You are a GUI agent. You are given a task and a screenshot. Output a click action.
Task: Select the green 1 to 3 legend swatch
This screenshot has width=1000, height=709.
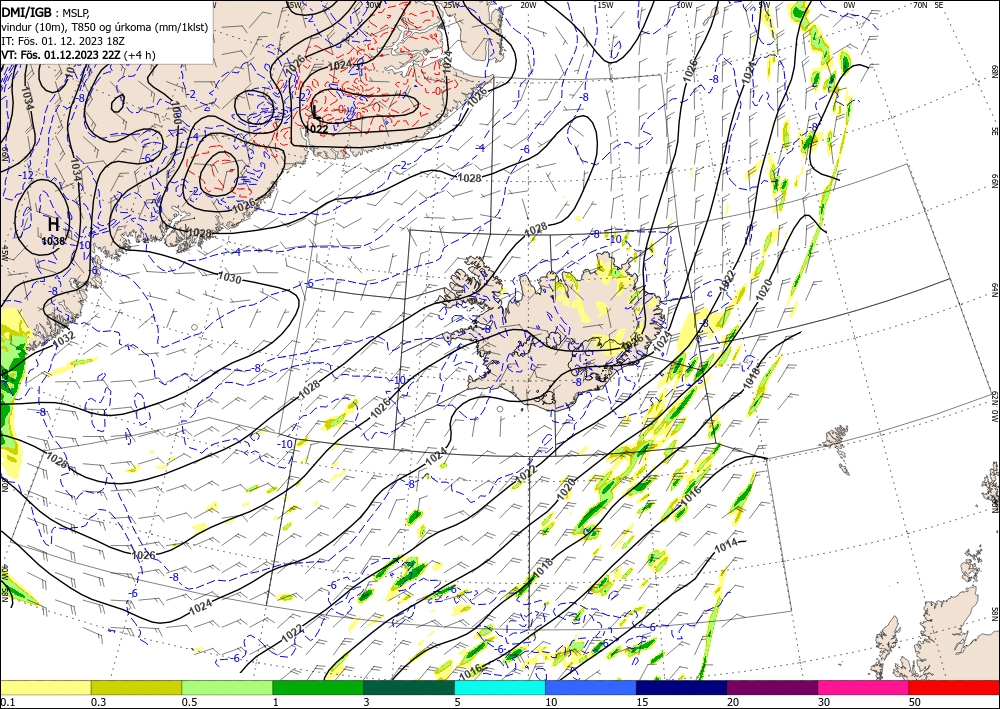(x=318, y=687)
